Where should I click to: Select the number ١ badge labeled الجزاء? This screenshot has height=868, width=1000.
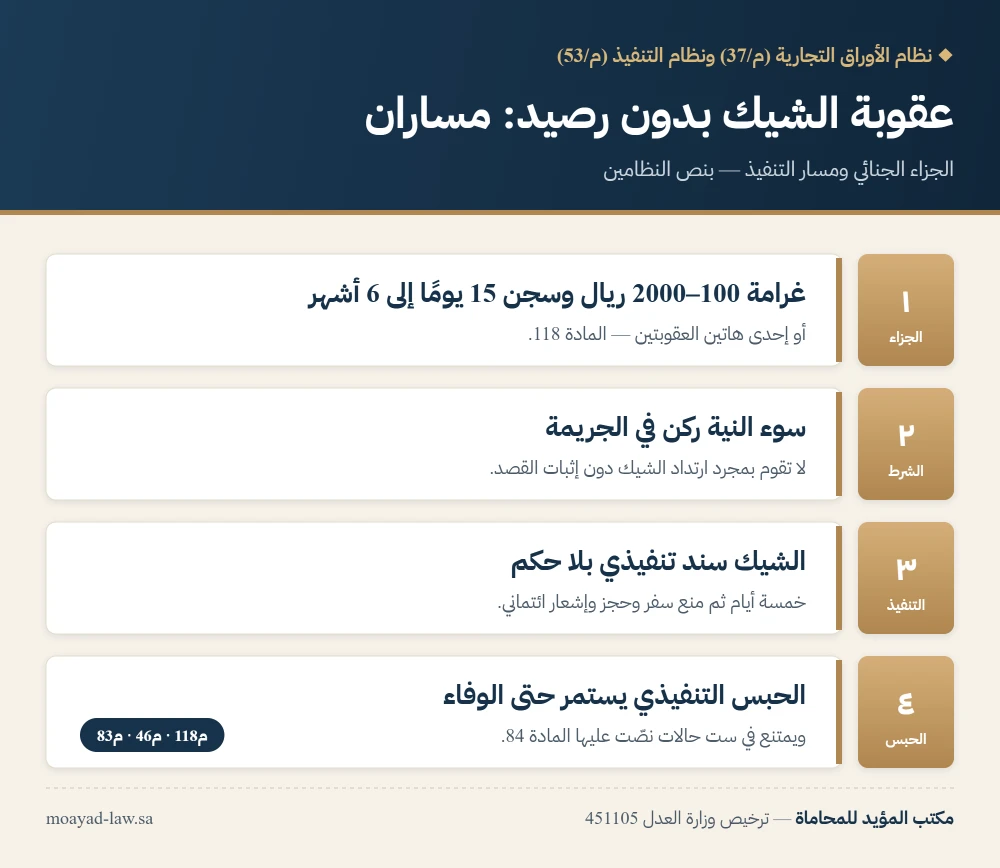906,310
